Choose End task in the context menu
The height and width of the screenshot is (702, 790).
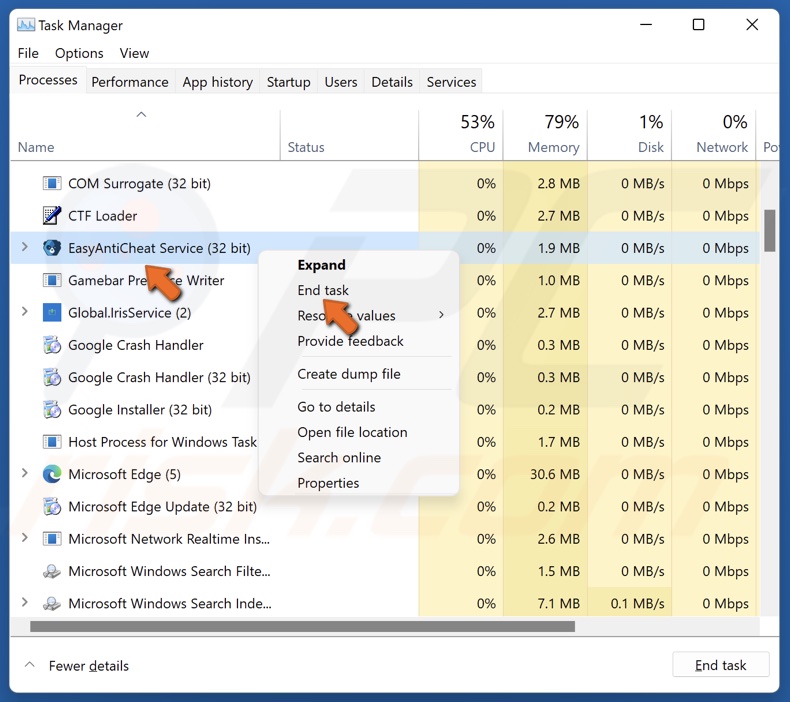coord(323,290)
